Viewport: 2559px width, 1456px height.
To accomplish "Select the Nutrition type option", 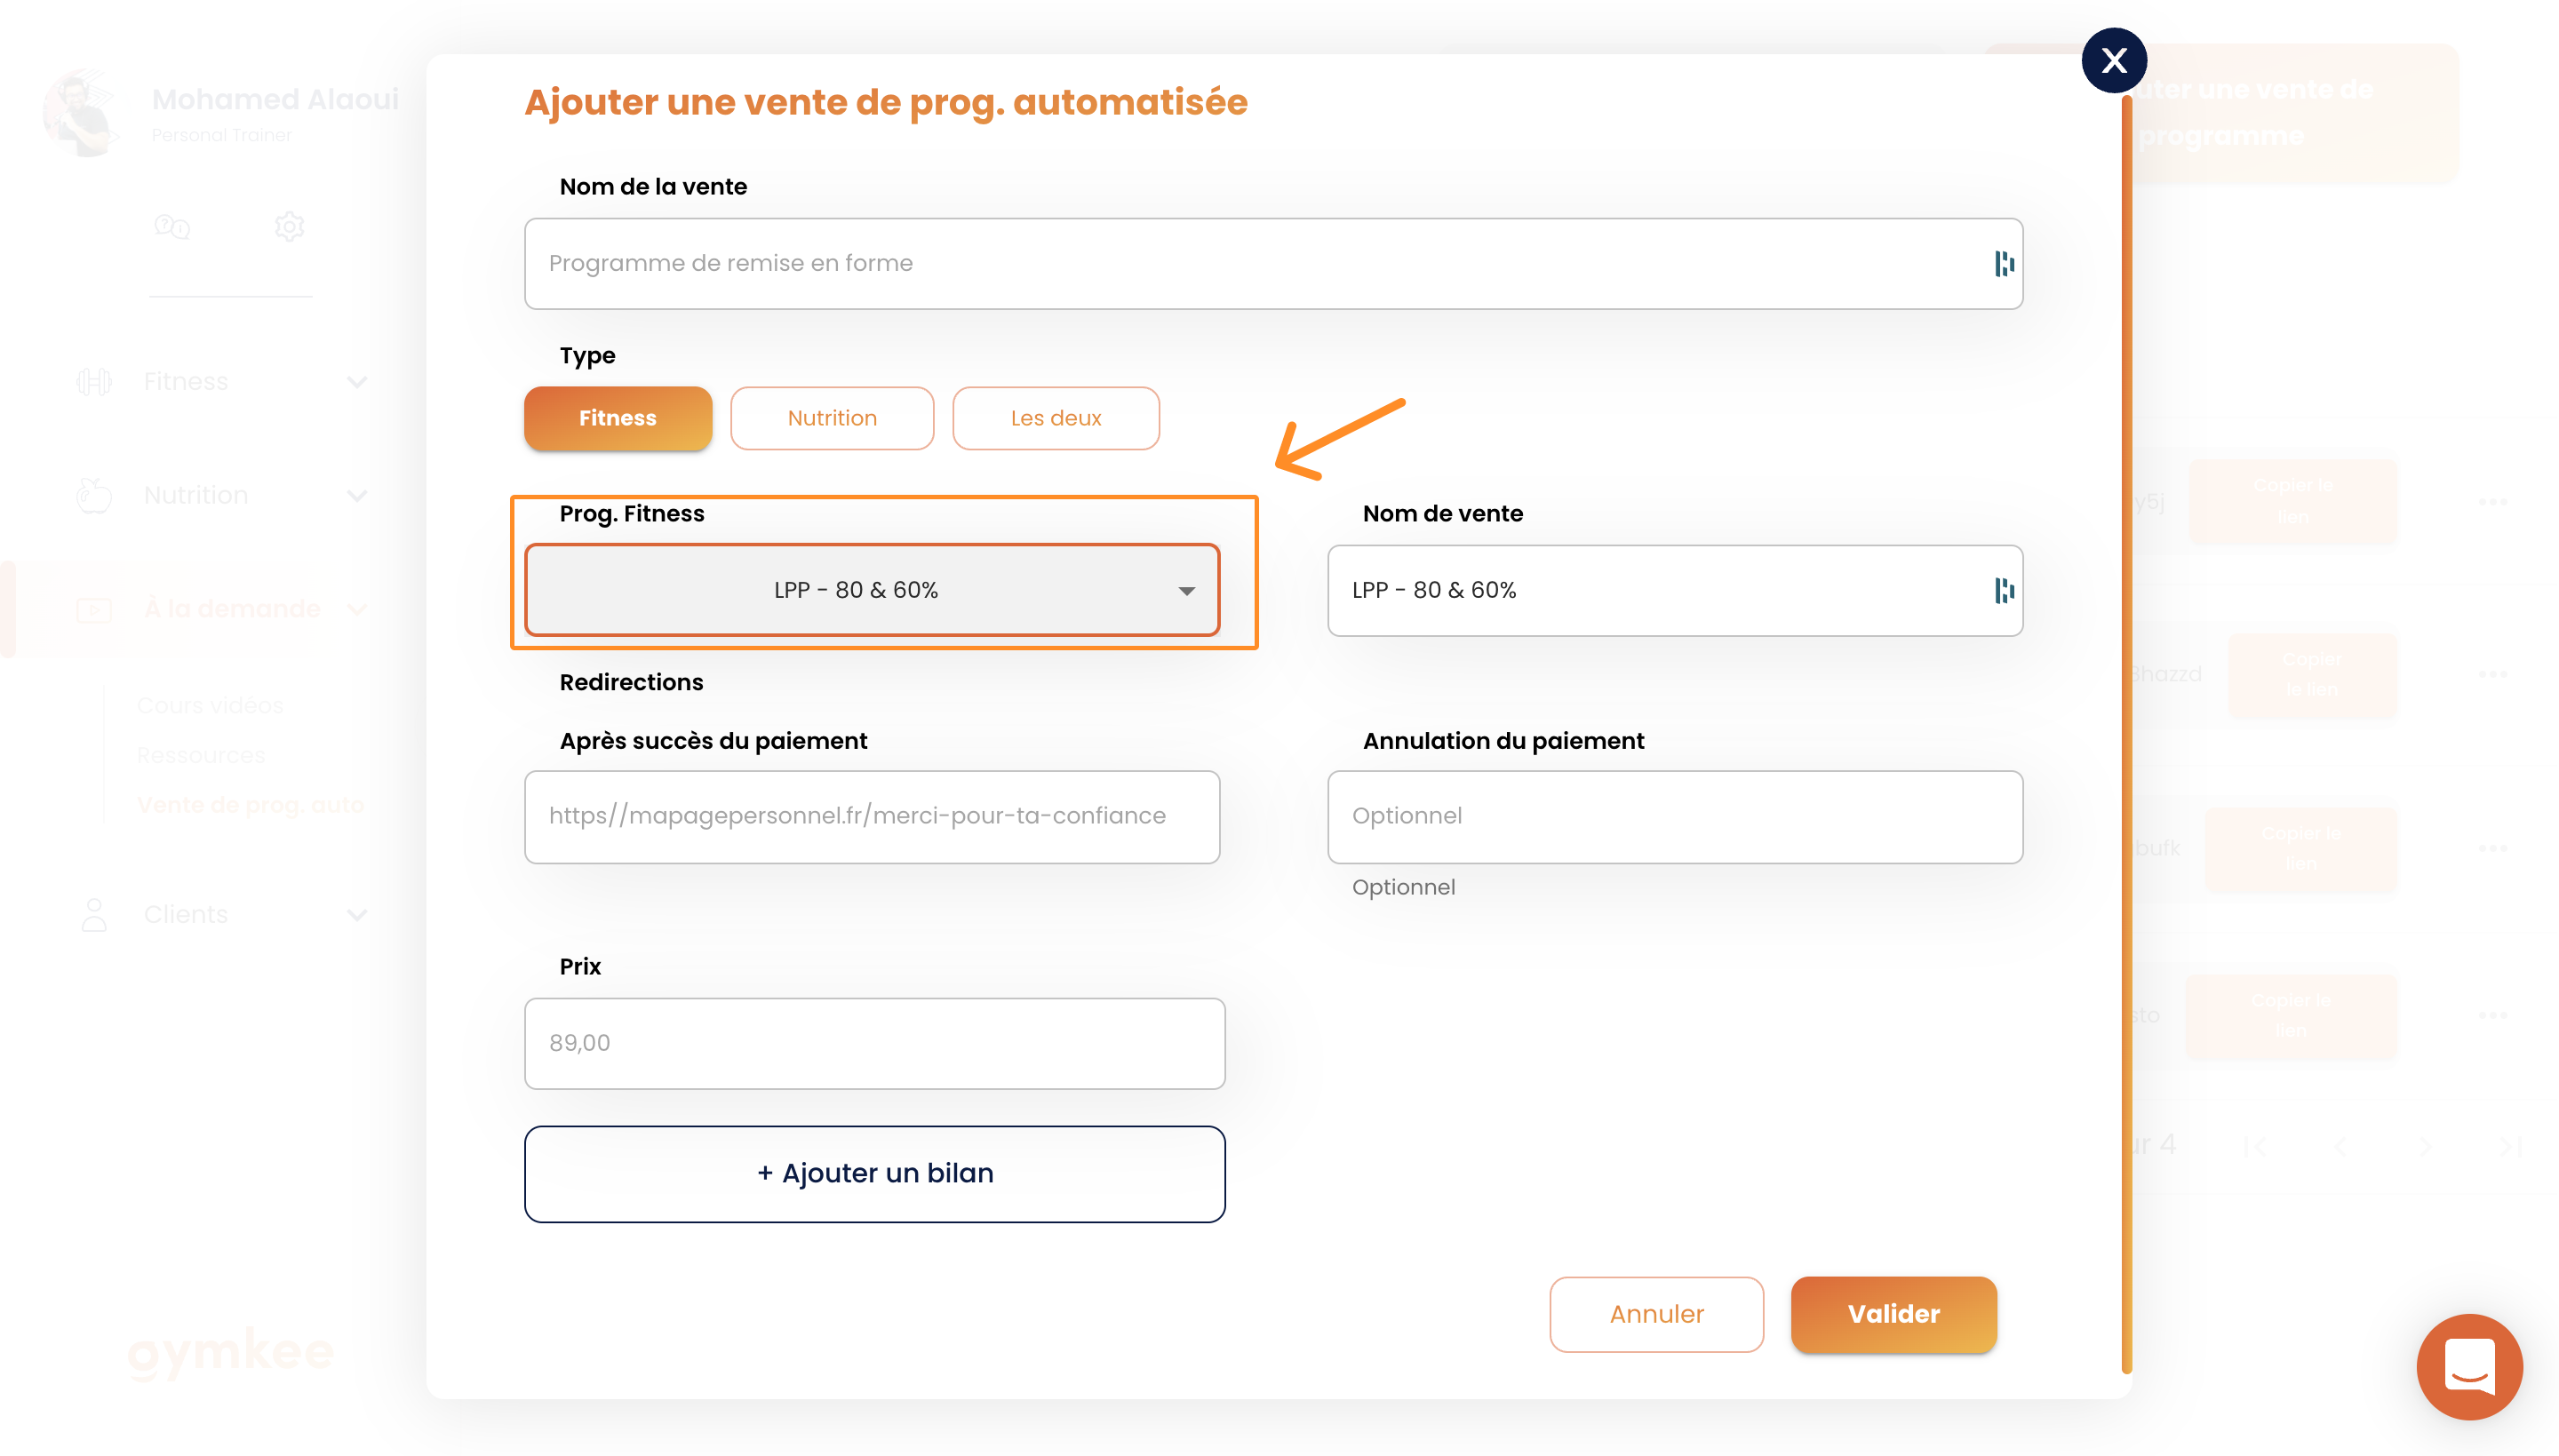I will (832, 418).
